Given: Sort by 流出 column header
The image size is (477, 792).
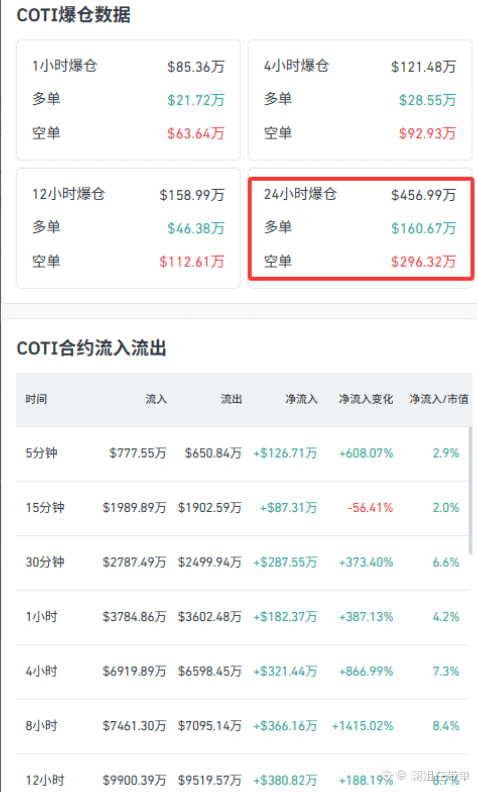Looking at the screenshot, I should tap(231, 399).
